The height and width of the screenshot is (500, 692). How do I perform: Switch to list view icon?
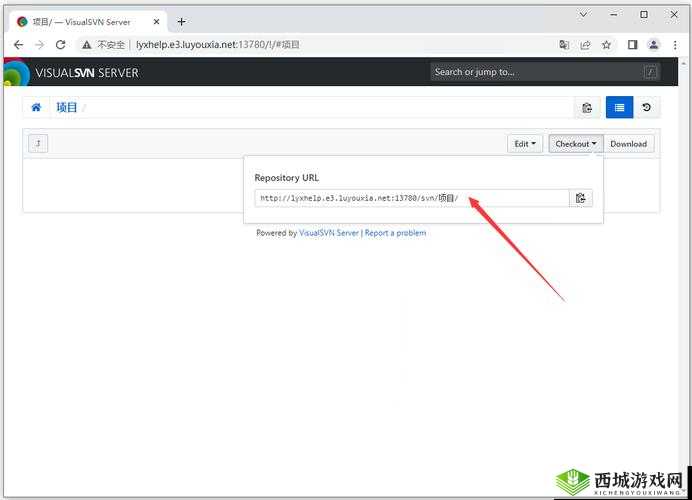click(x=619, y=108)
